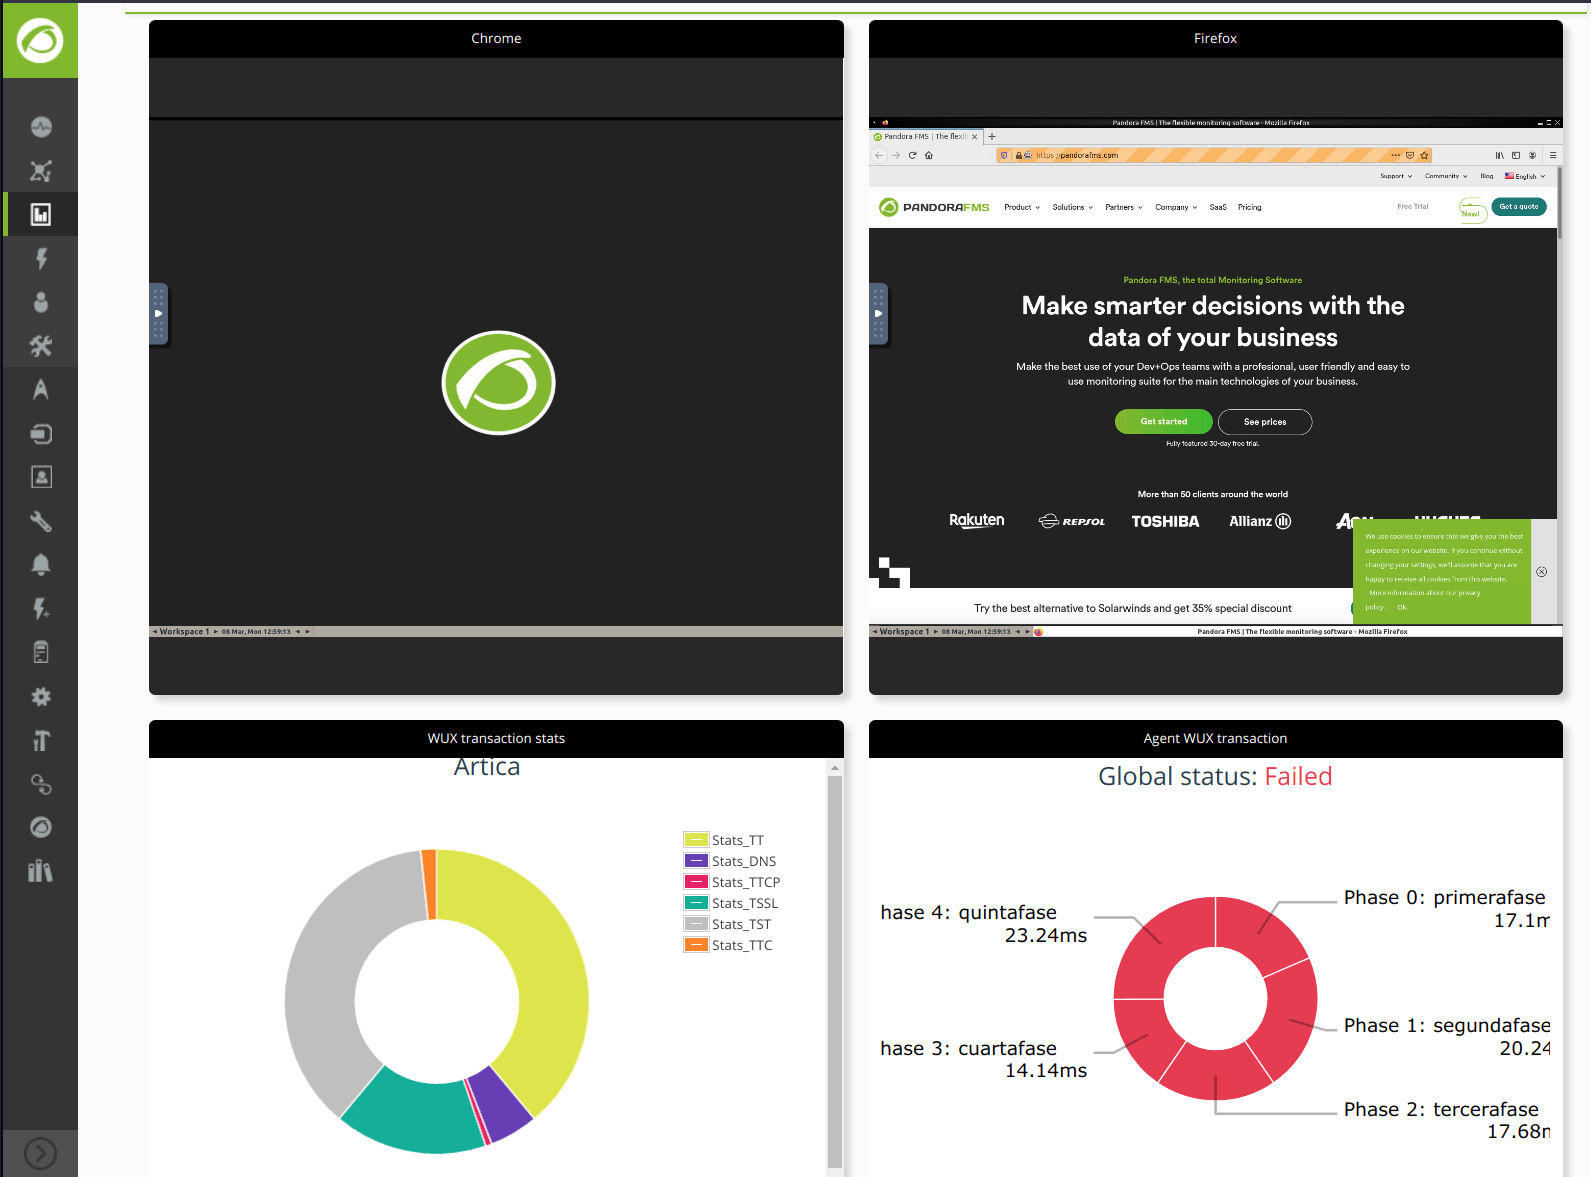Click the quintafase 23.24ms label
The height and width of the screenshot is (1177, 1591).
[x=983, y=924]
